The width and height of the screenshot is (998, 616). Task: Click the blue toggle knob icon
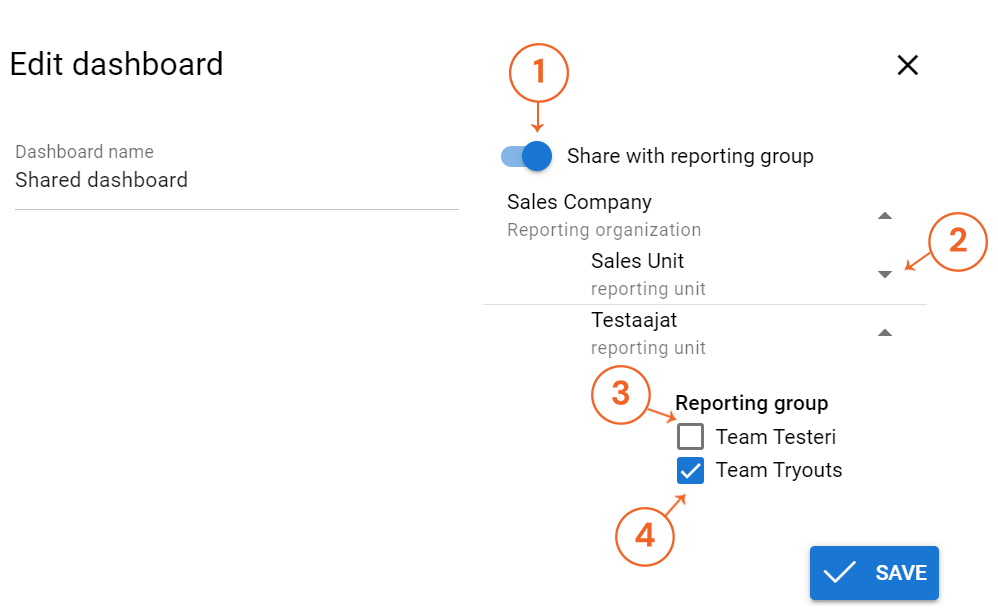pos(536,156)
